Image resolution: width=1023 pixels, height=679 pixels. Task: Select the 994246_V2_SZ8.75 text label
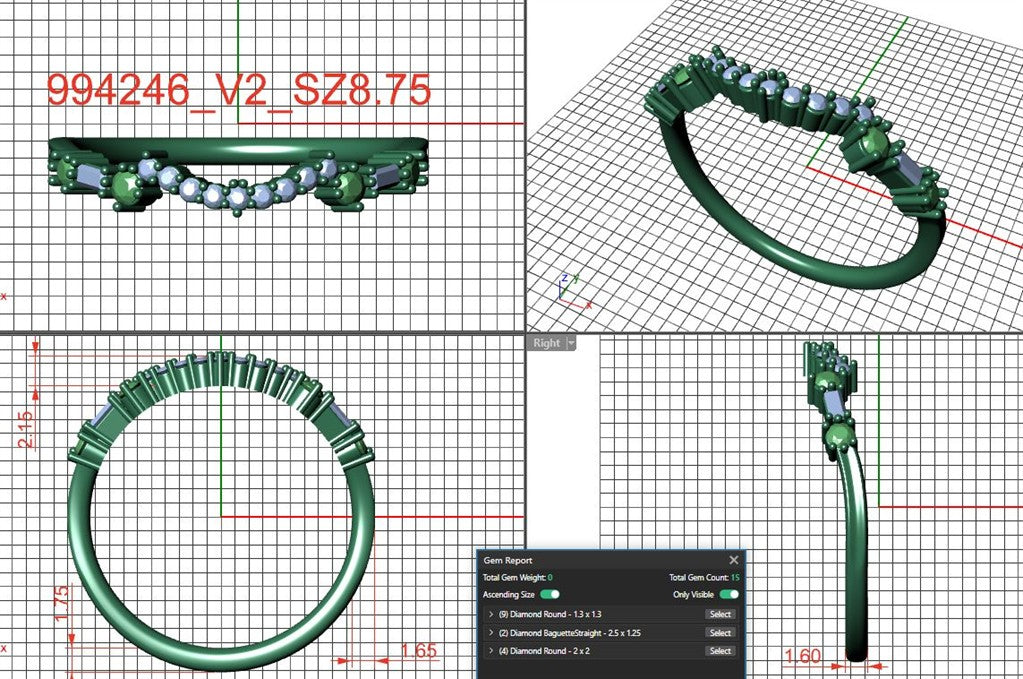point(239,89)
